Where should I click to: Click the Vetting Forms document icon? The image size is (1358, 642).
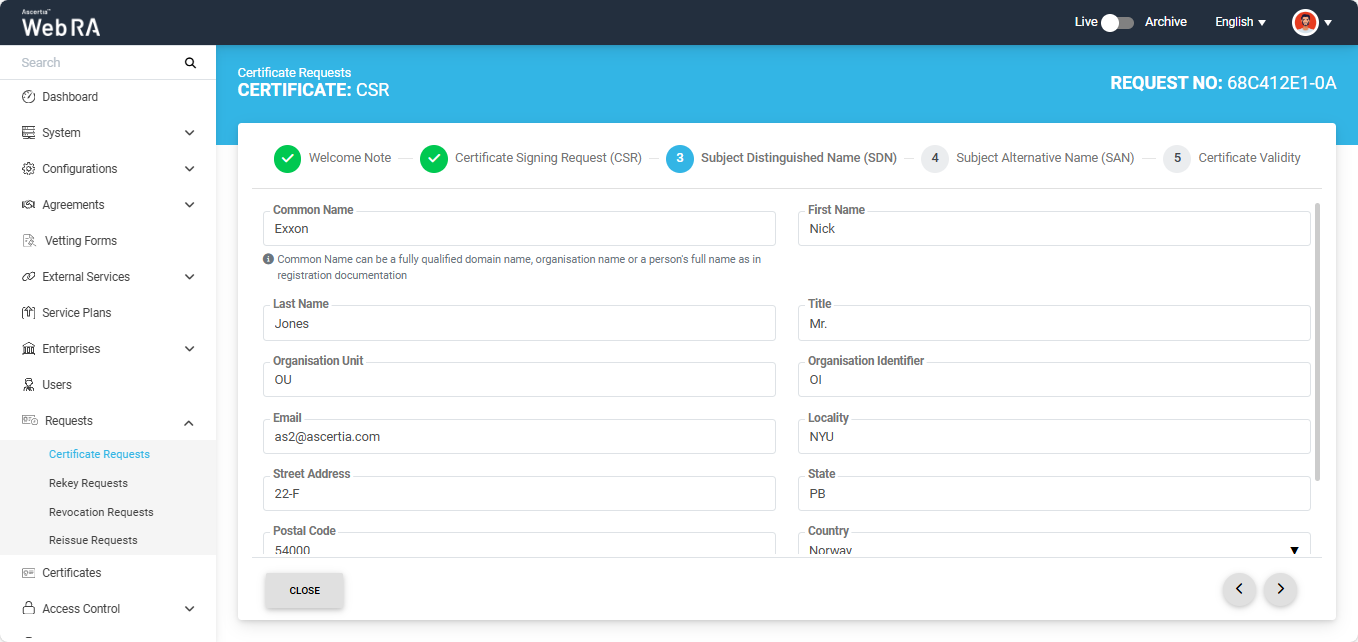pyautogui.click(x=28, y=241)
